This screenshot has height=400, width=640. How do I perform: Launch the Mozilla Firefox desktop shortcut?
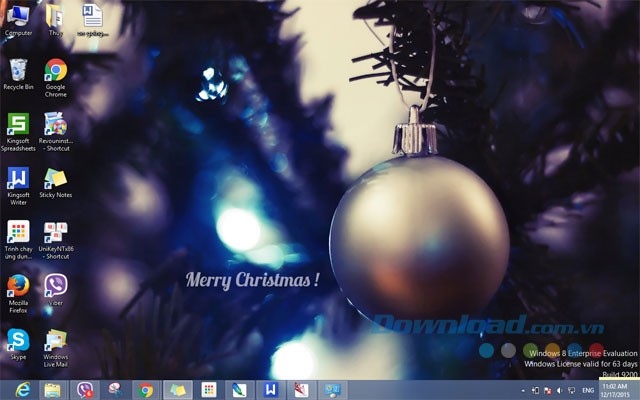[18, 293]
